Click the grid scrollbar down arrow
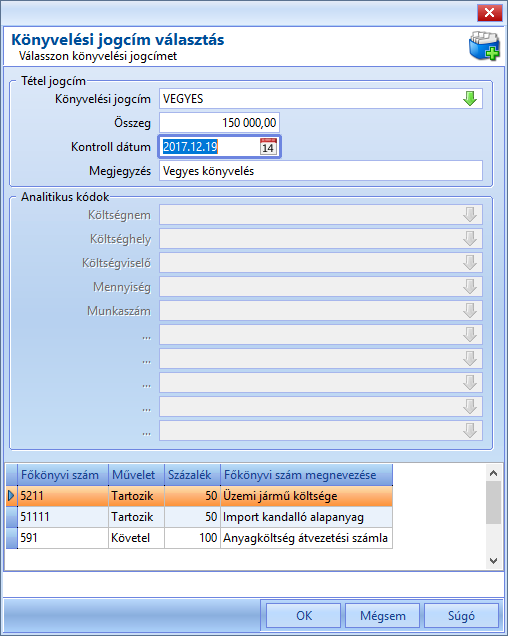This screenshot has height=636, width=508. (493, 561)
